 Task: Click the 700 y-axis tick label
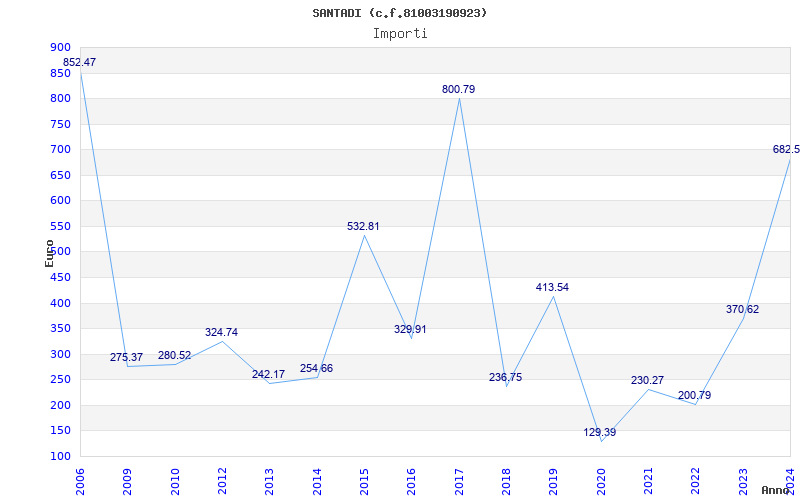click(60, 149)
